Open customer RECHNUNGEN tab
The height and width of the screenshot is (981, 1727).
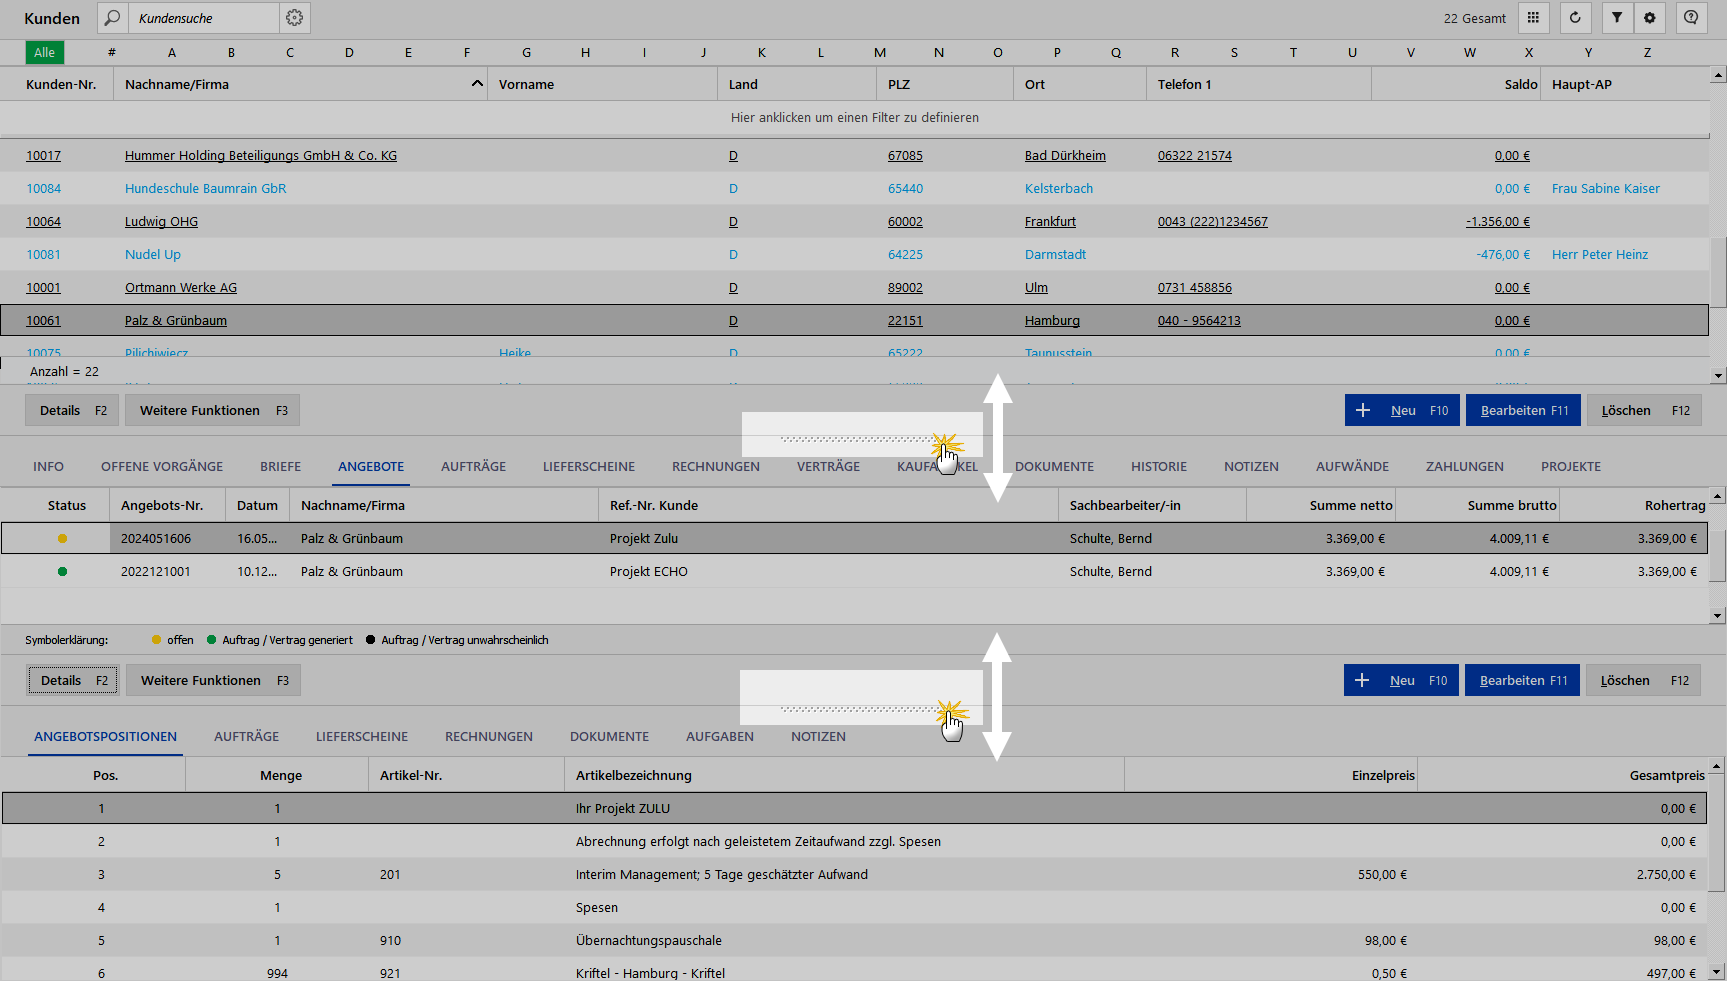(x=715, y=467)
